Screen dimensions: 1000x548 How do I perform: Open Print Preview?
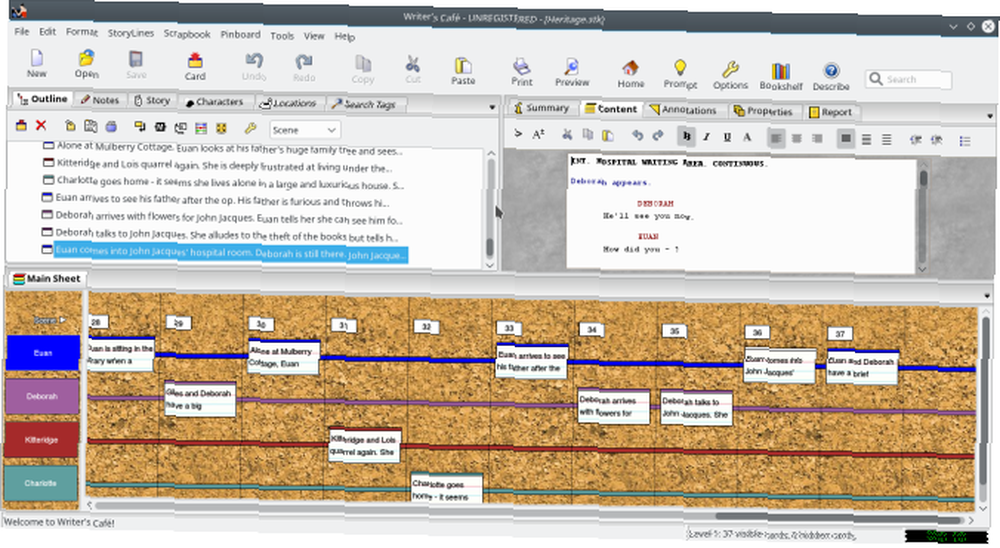(571, 73)
